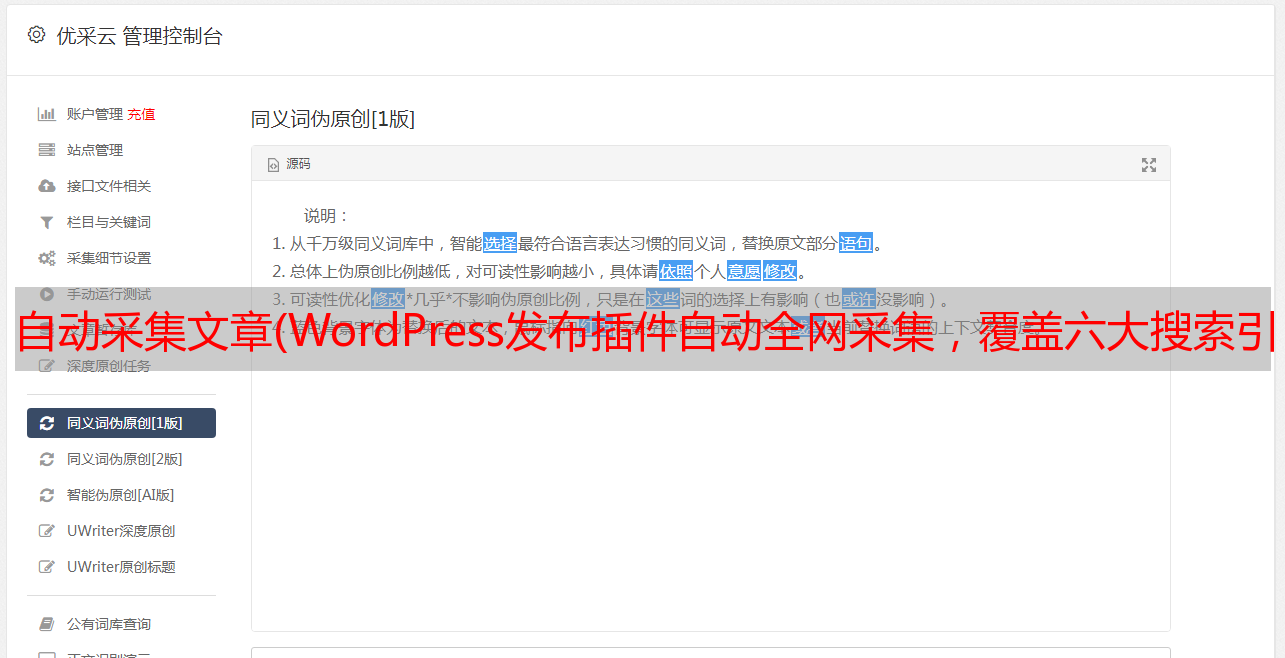Click the gear icon beside 优采云 管理控制台
This screenshot has width=1285, height=658.
[37, 35]
